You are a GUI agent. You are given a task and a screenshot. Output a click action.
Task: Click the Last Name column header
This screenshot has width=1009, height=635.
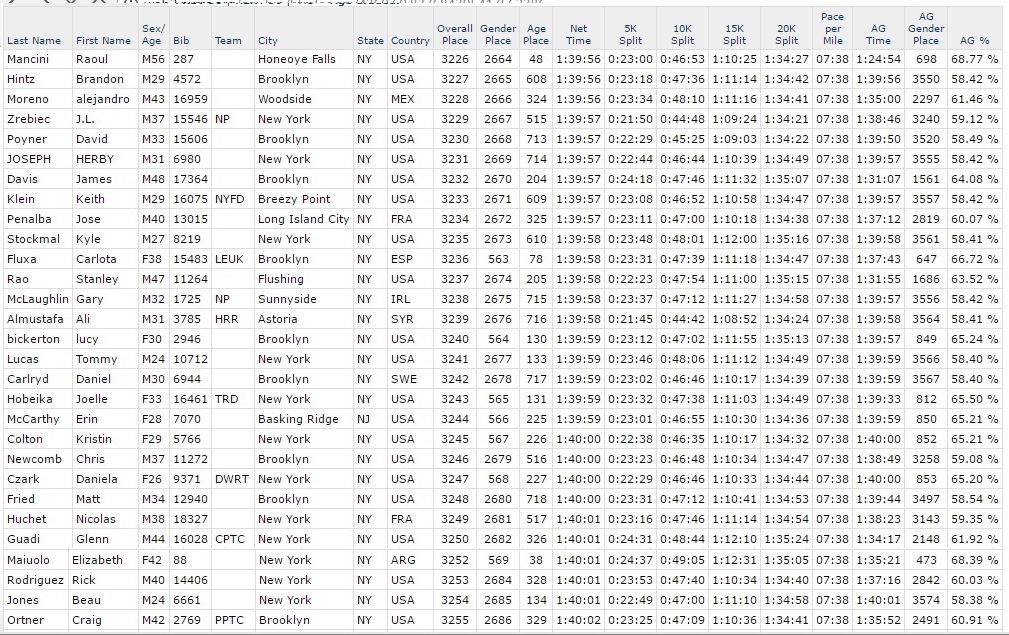[x=33, y=41]
